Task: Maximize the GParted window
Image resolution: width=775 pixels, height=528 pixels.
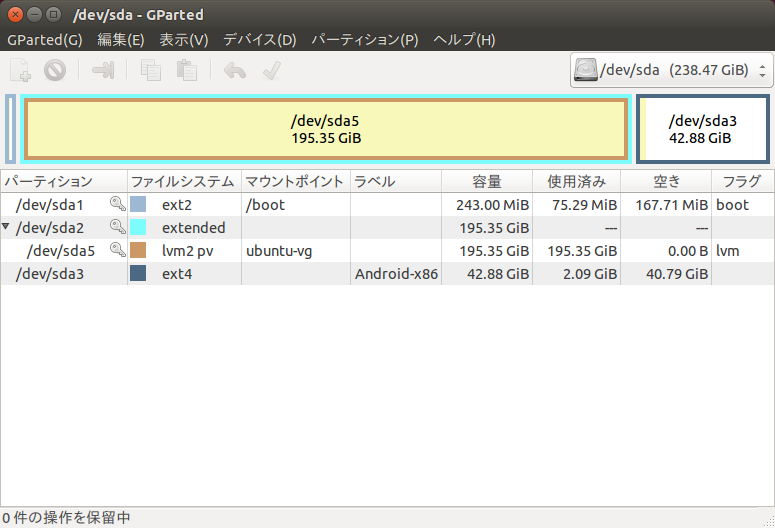Action: pyautogui.click(x=53, y=14)
